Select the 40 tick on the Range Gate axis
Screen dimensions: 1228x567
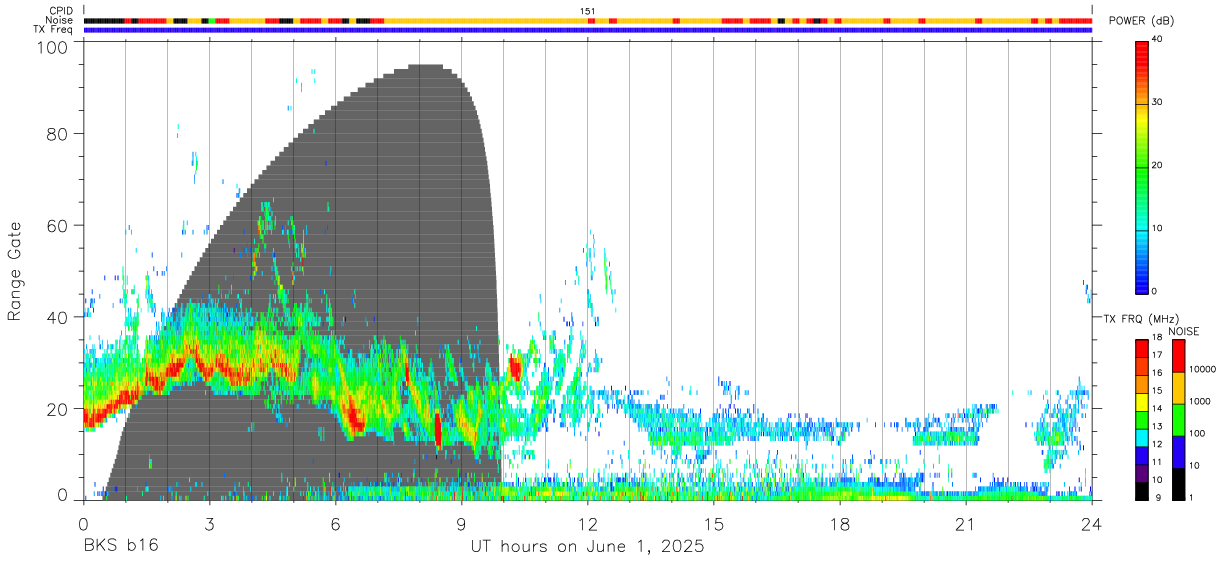tap(59, 317)
